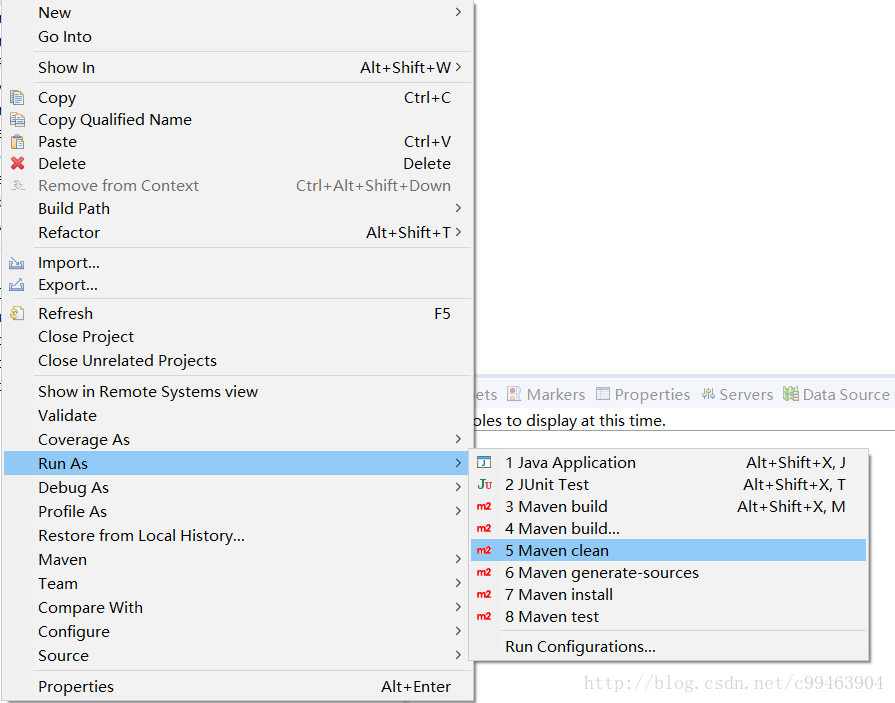Click the Data Source view icon
The width and height of the screenshot is (895, 703).
pos(791,394)
